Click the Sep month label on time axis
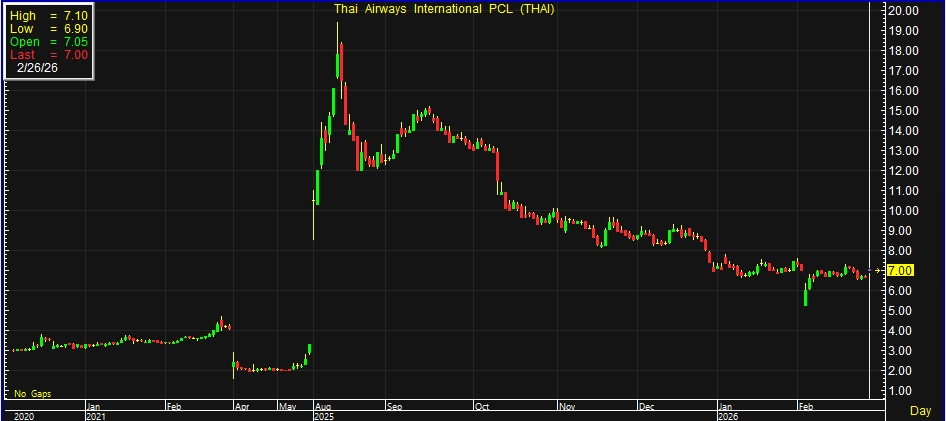This screenshot has width=946, height=421. [x=394, y=407]
